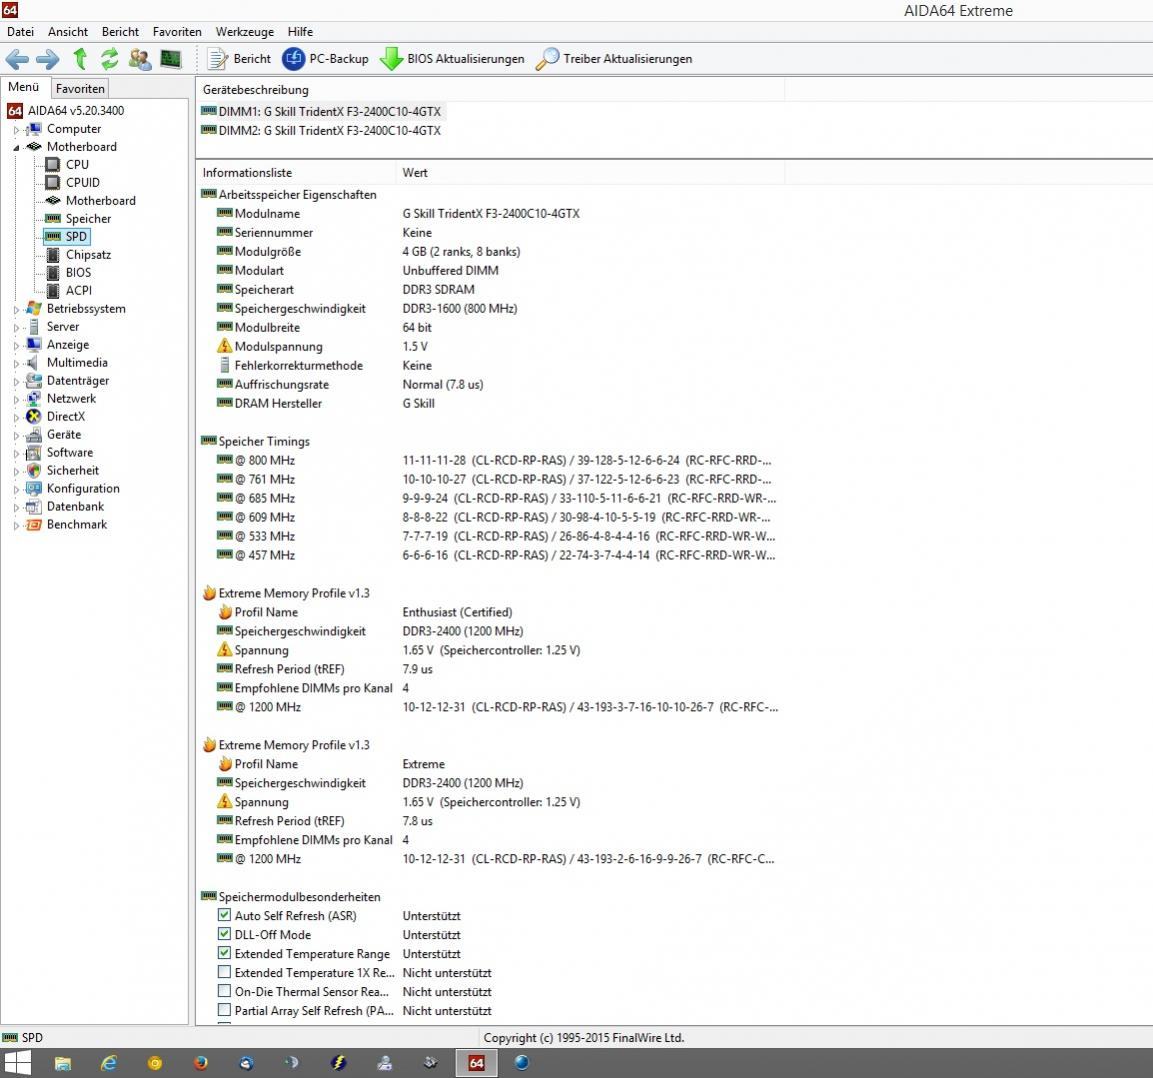Click the AIDA64 v5.20.3400 root node
The height and width of the screenshot is (1078, 1153).
point(76,111)
